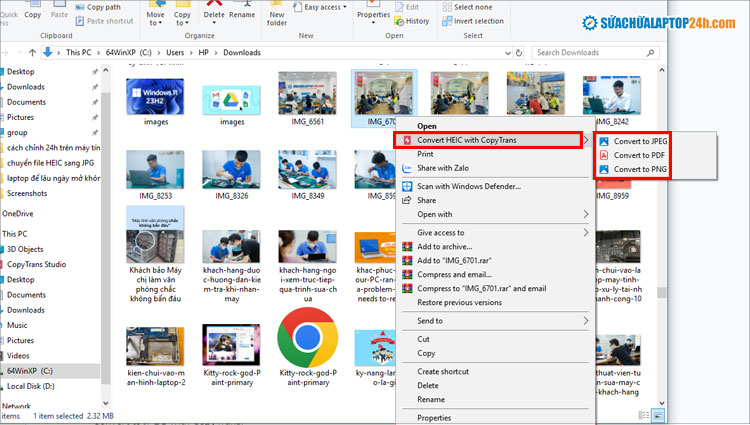Screen dimensions: 750x425
Task: Click the Share icon in context menu
Action: click(x=407, y=200)
